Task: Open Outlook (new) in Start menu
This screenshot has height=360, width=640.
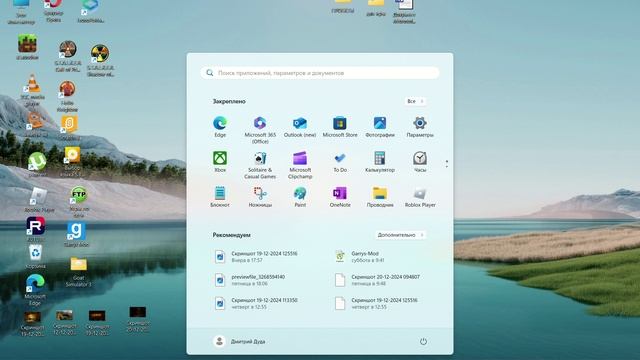Action: click(300, 127)
